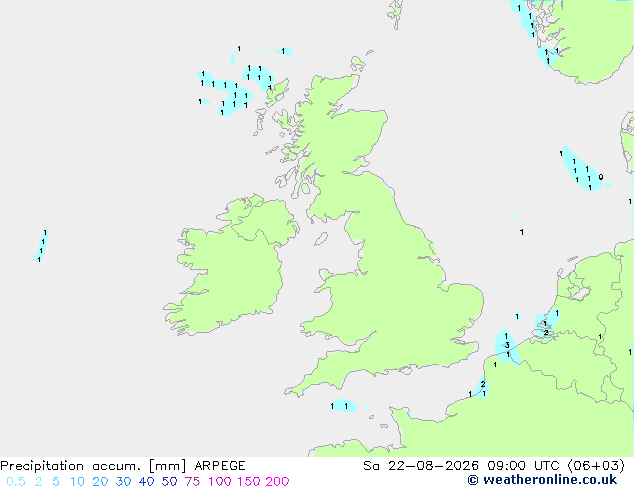Click the 100 mm legend value
Image resolution: width=634 pixels, height=490 pixels.
(x=220, y=482)
